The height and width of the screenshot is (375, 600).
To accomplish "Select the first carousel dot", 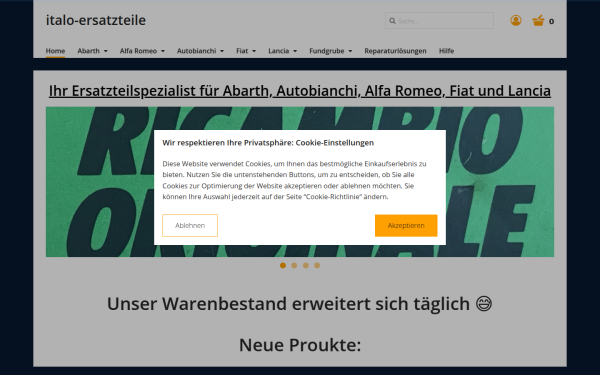I will [283, 265].
